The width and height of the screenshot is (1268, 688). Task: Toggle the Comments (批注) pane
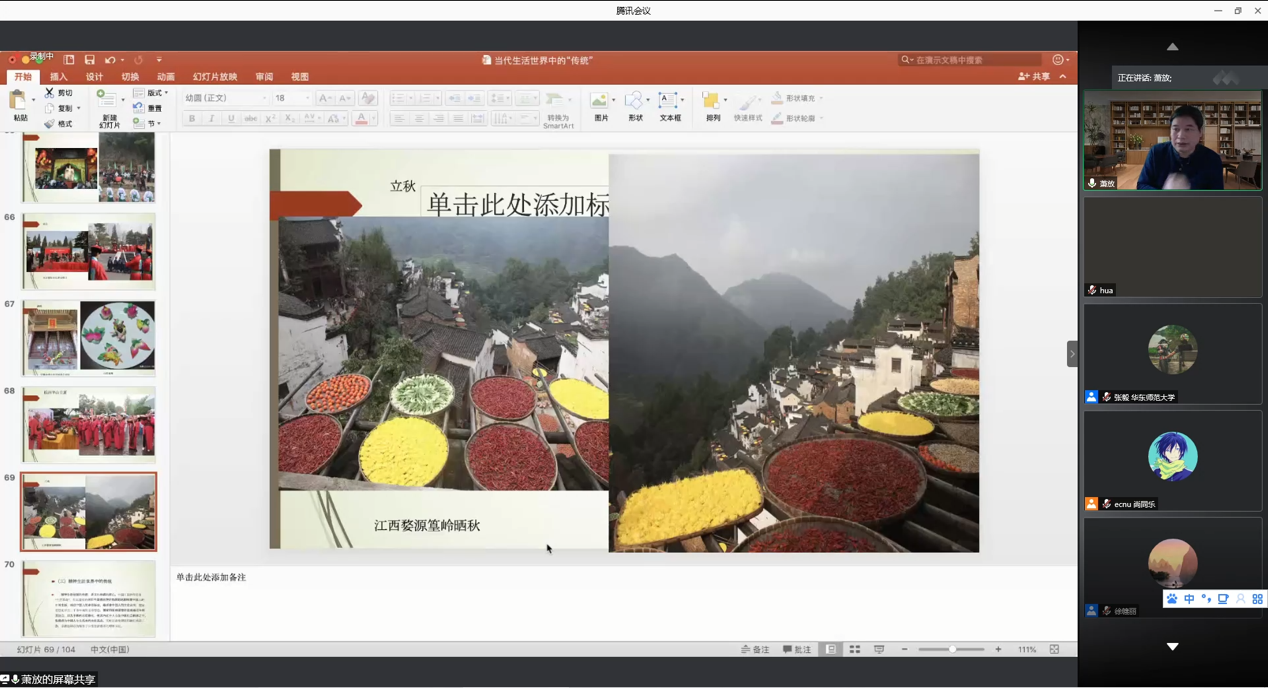click(x=797, y=650)
